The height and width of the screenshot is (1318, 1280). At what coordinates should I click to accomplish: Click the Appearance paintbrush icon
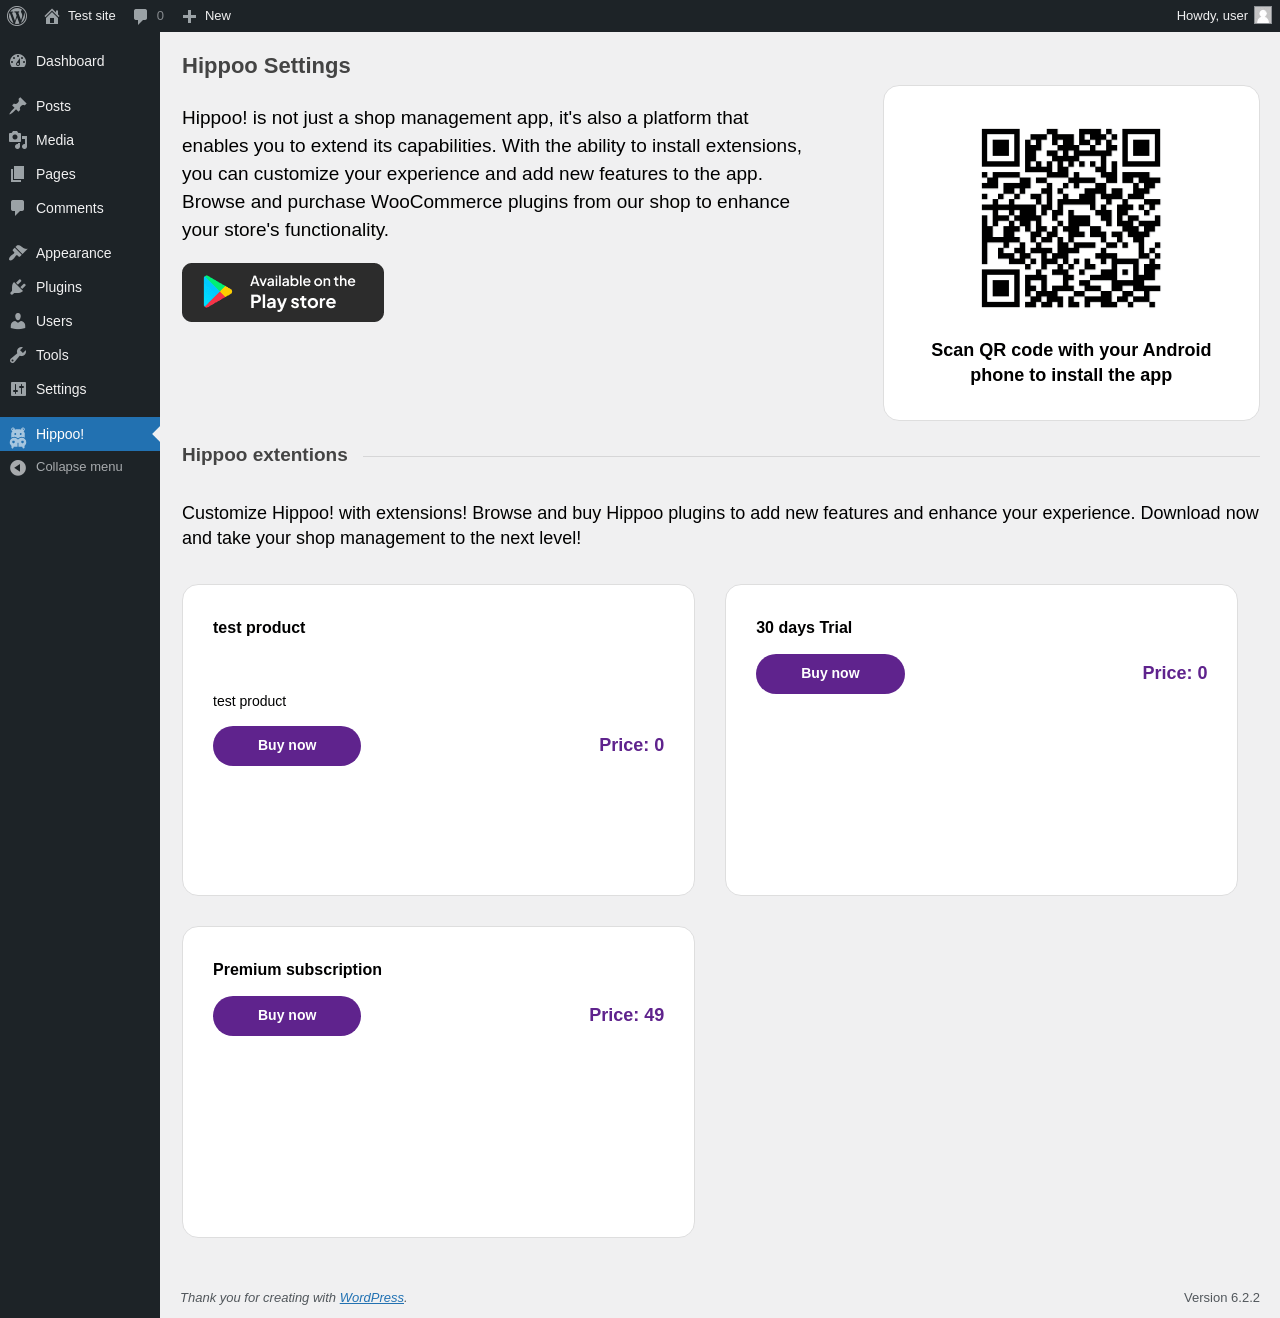tap(18, 253)
